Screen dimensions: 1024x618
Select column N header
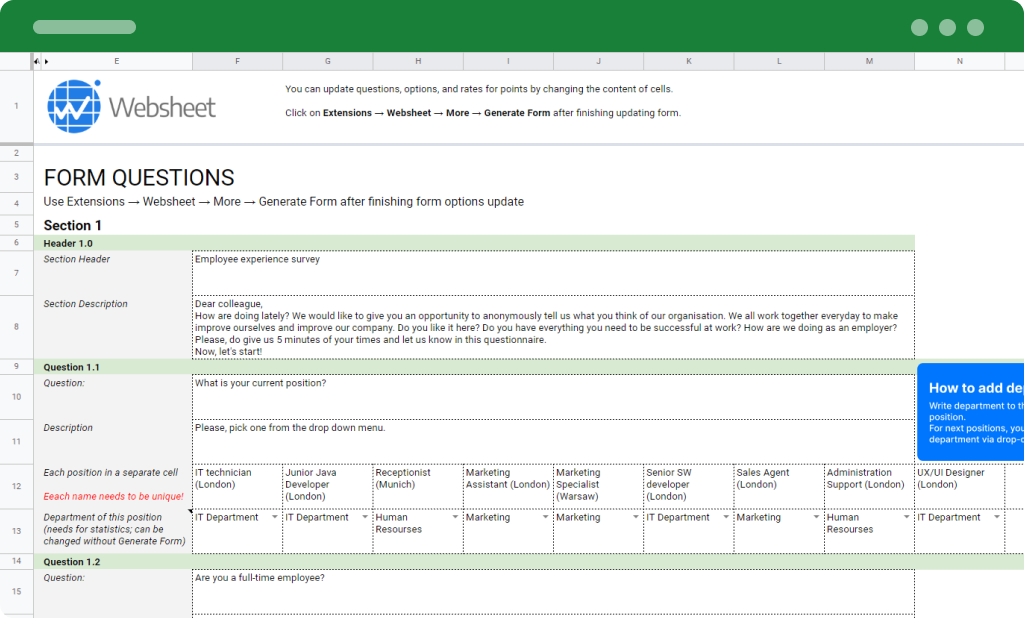coord(959,61)
